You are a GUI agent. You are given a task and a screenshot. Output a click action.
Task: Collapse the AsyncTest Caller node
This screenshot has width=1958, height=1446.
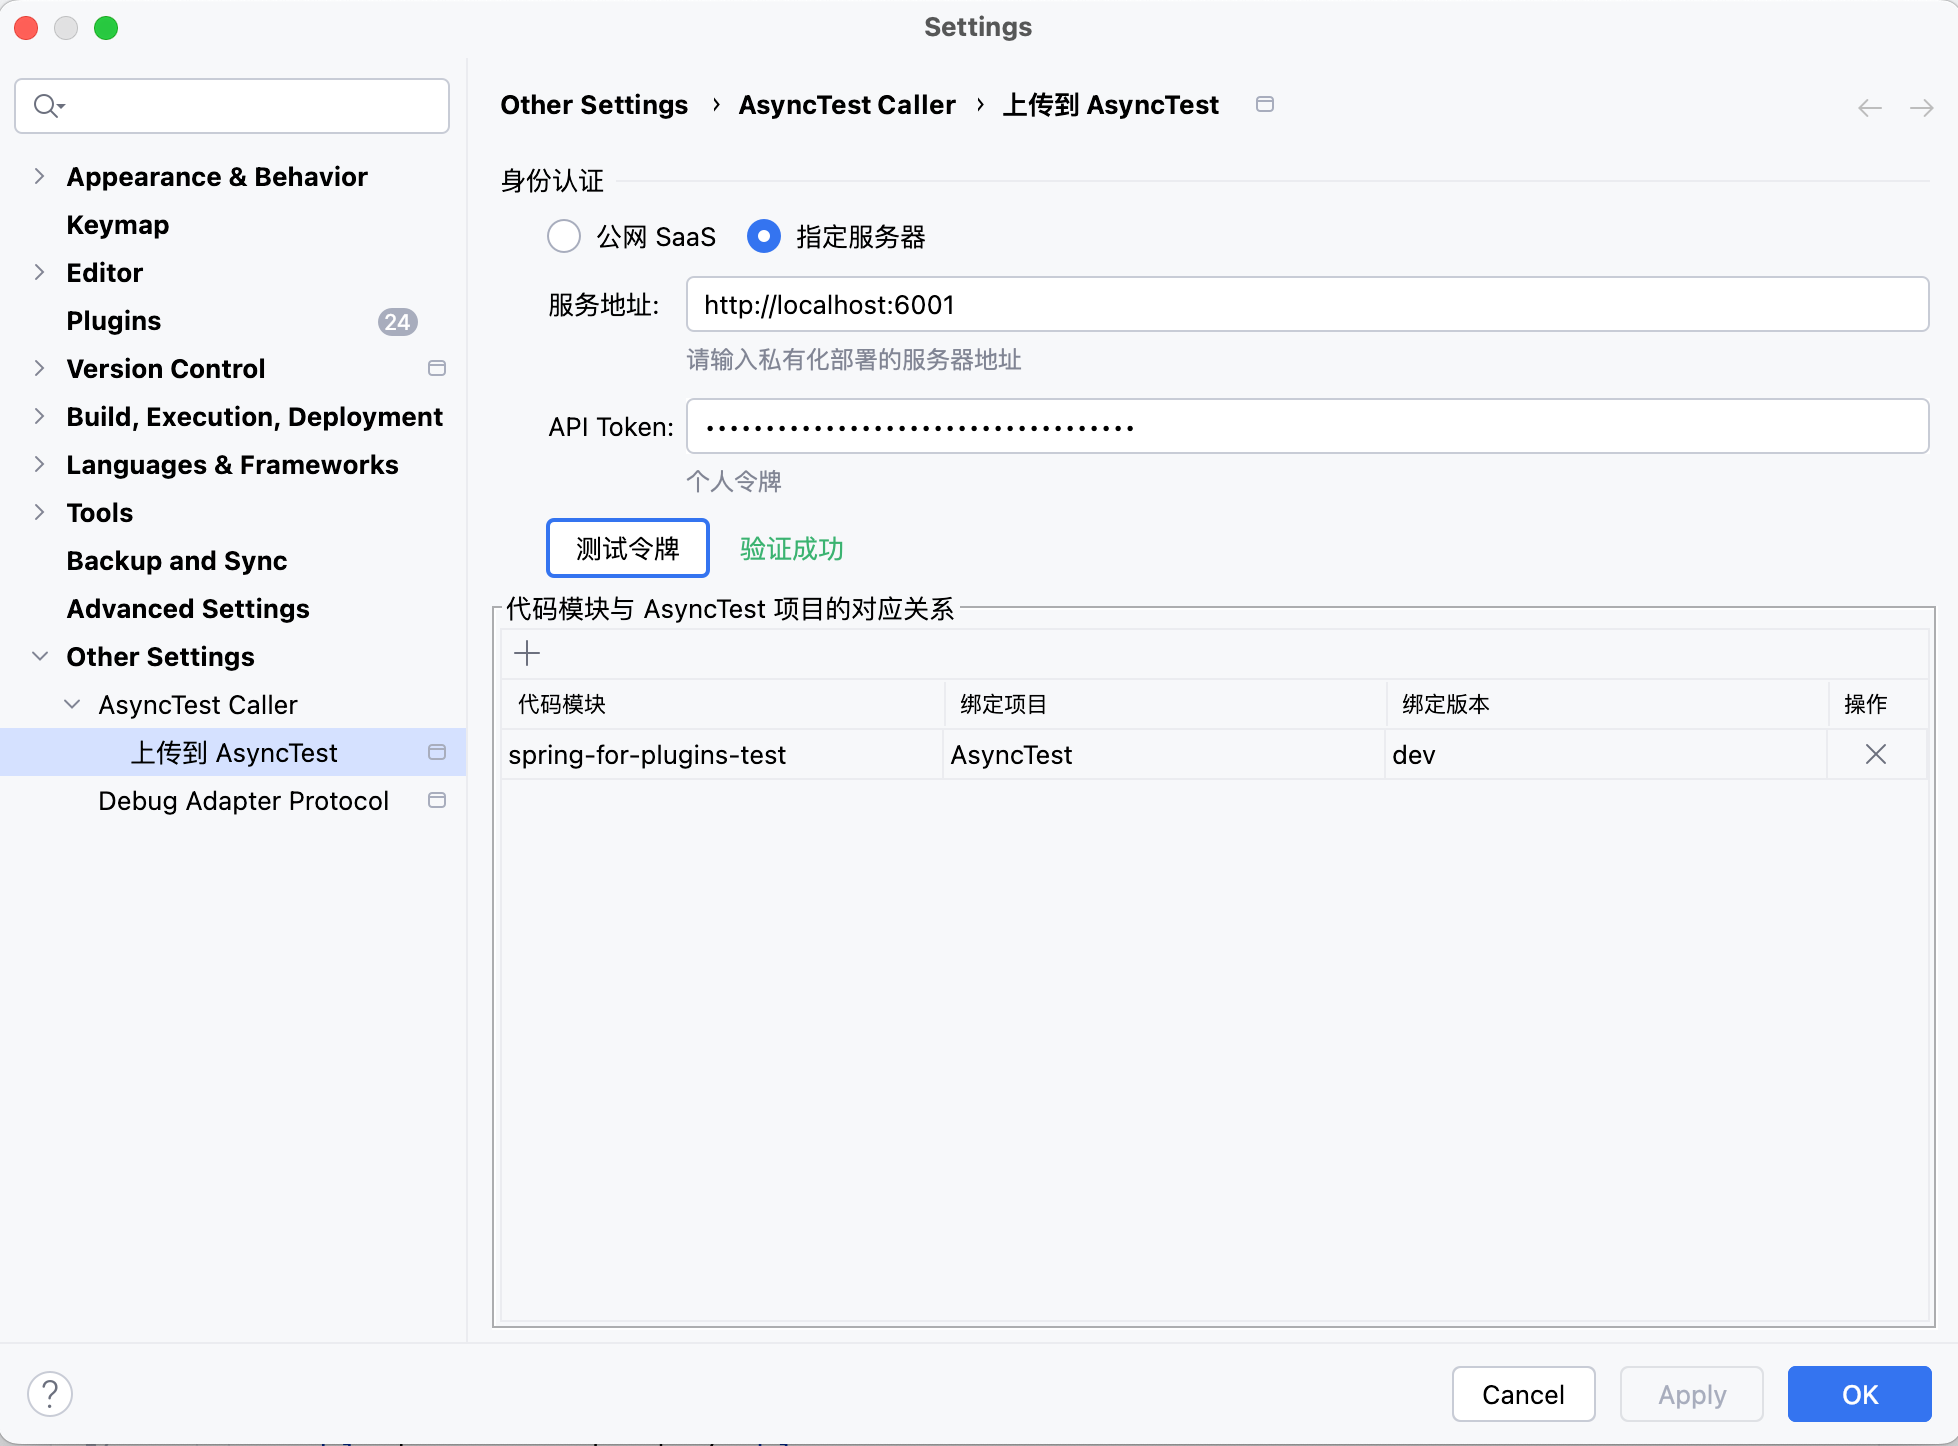(x=72, y=705)
